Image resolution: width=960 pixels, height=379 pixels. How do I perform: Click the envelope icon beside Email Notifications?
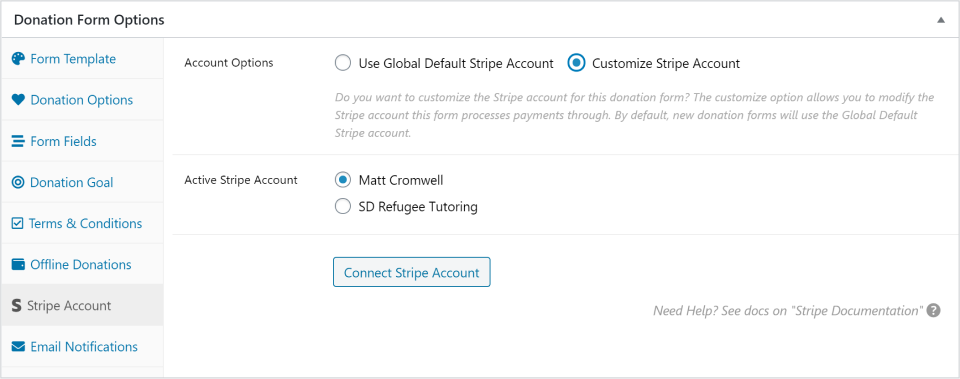tap(18, 347)
